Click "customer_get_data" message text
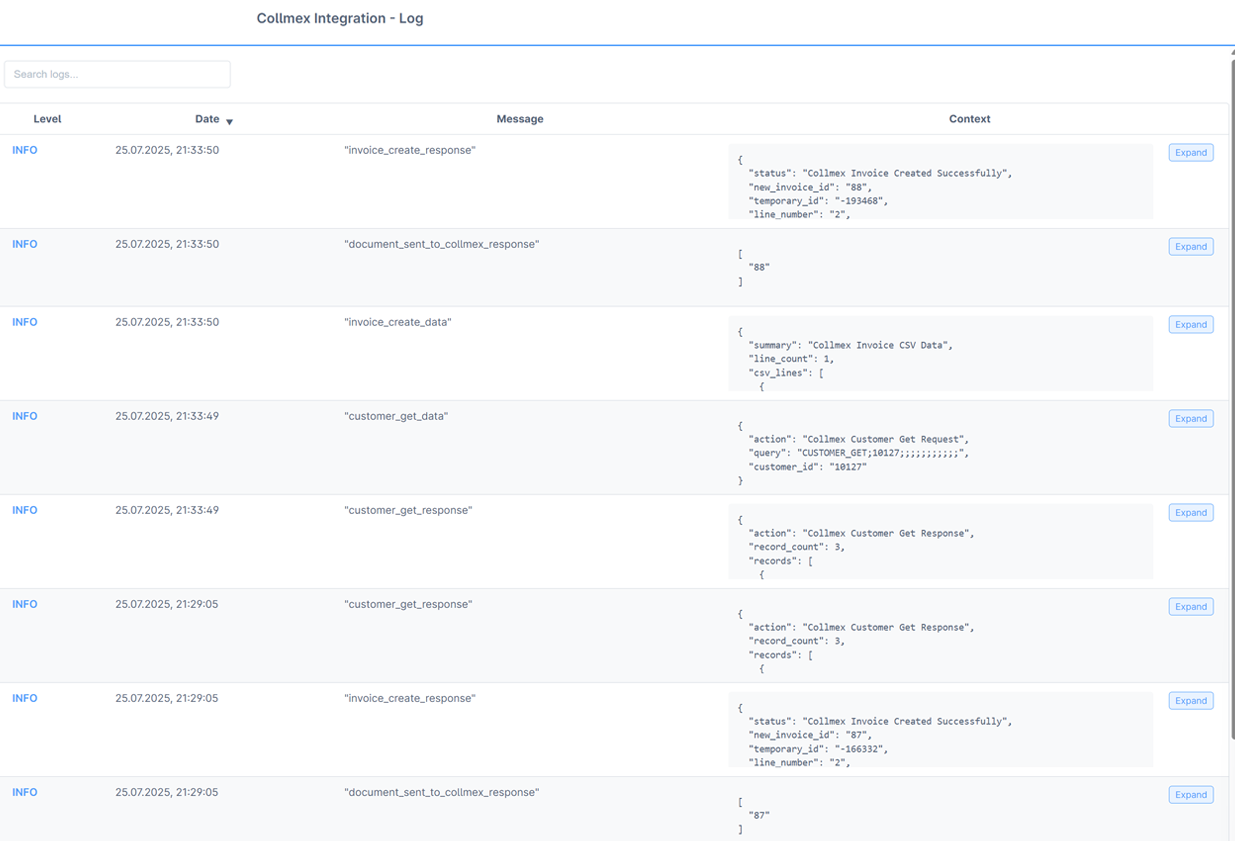The height and width of the screenshot is (841, 1235). pyautogui.click(x=396, y=416)
